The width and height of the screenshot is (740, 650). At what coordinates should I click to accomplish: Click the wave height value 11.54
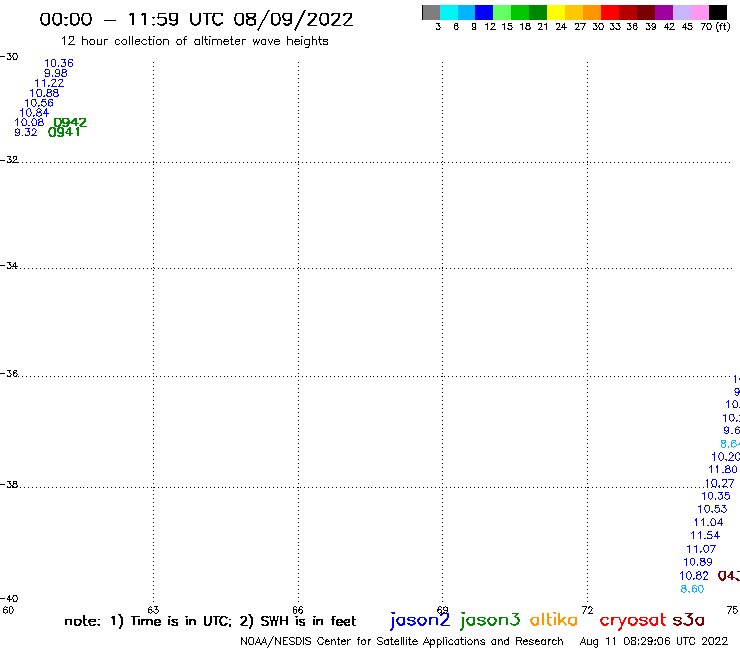705,536
